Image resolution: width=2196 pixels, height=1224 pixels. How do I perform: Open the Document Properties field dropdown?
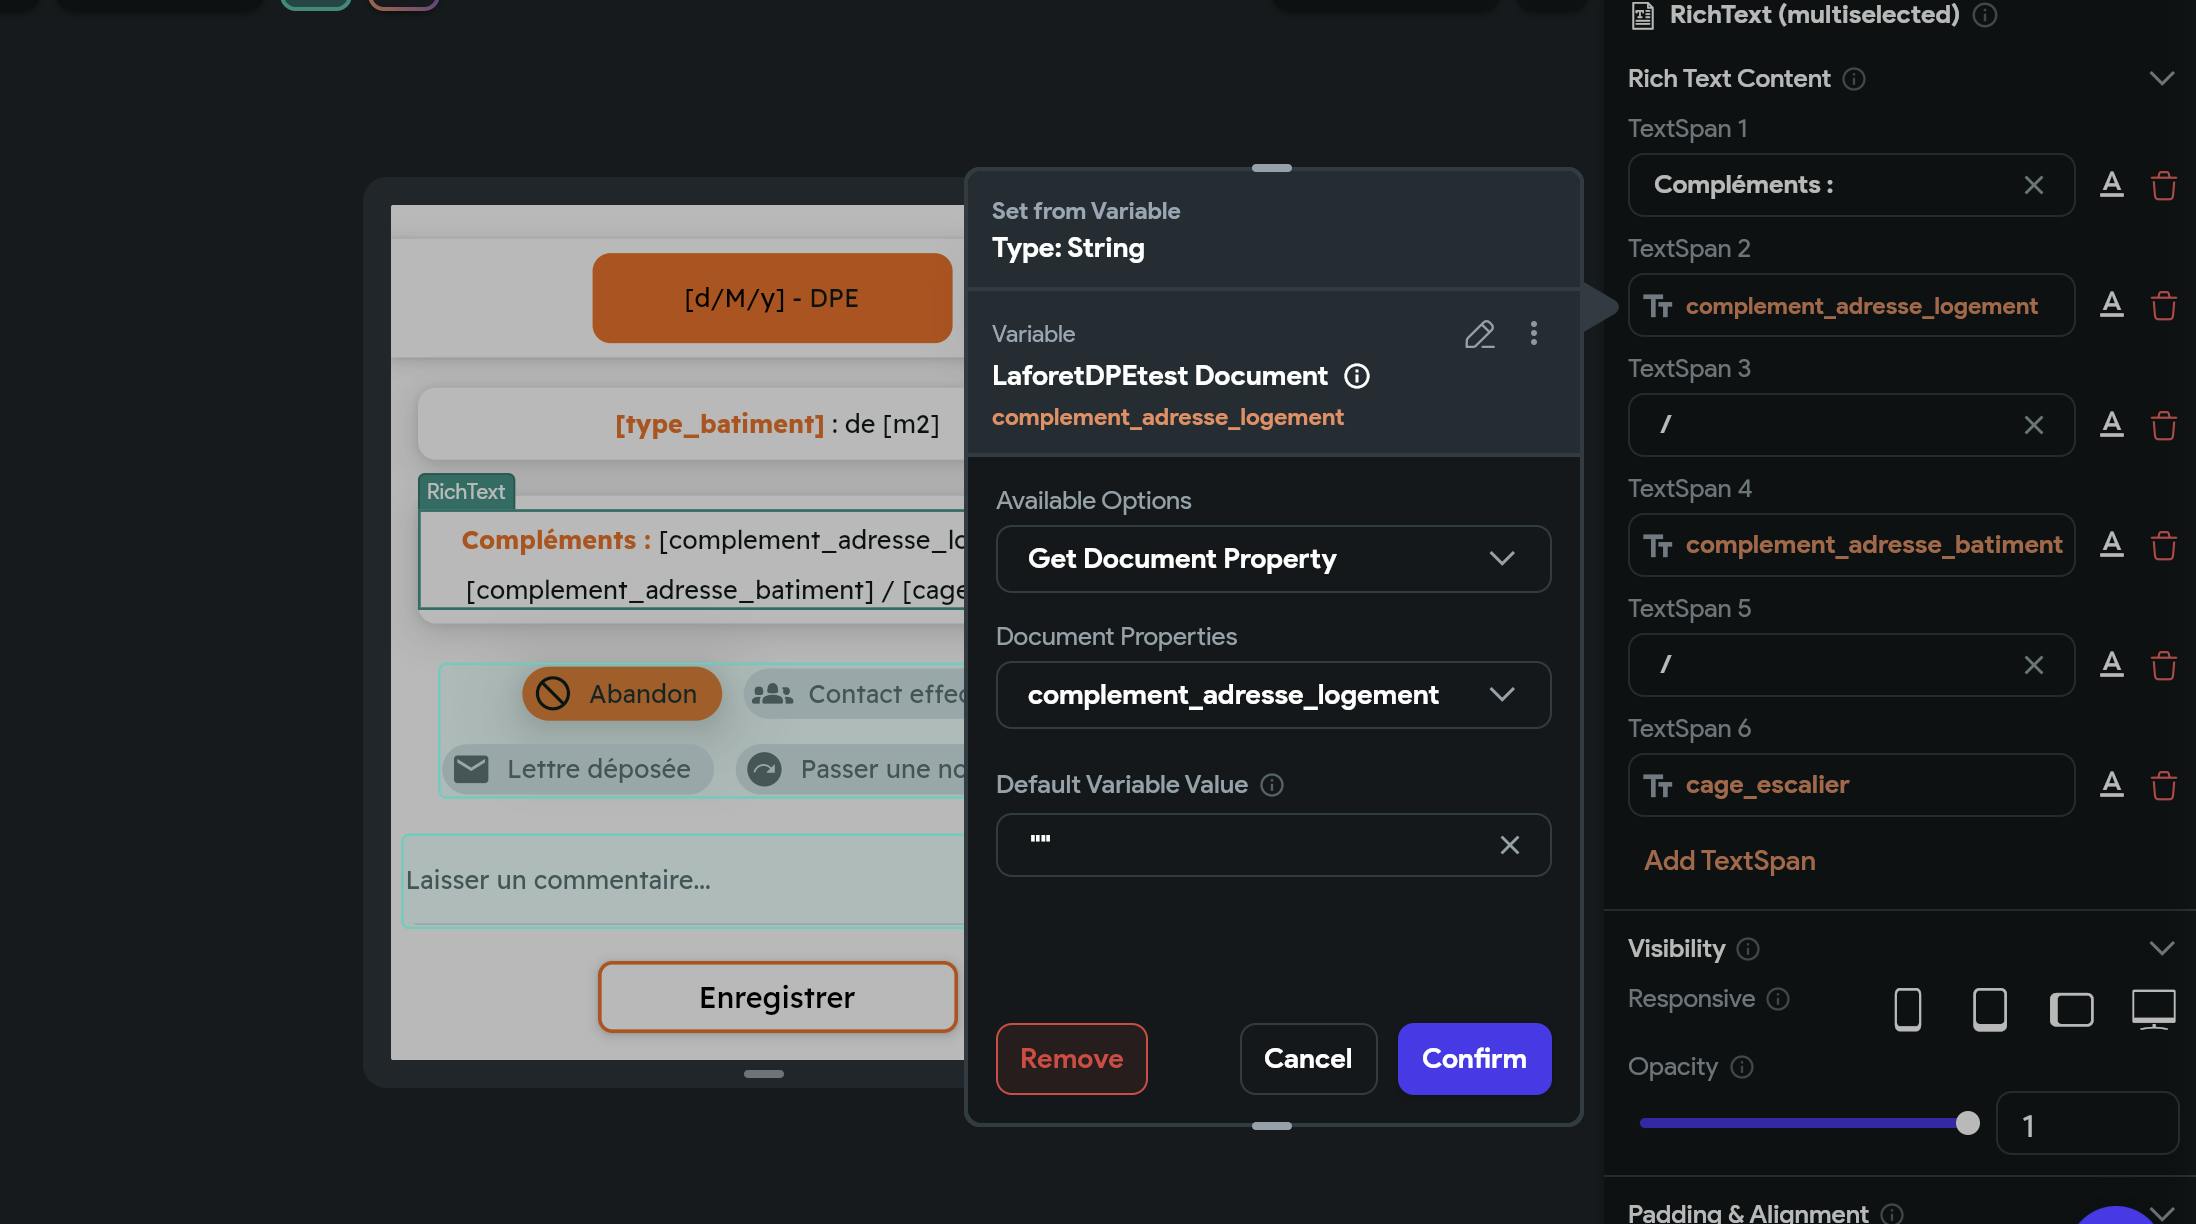pyautogui.click(x=1272, y=695)
